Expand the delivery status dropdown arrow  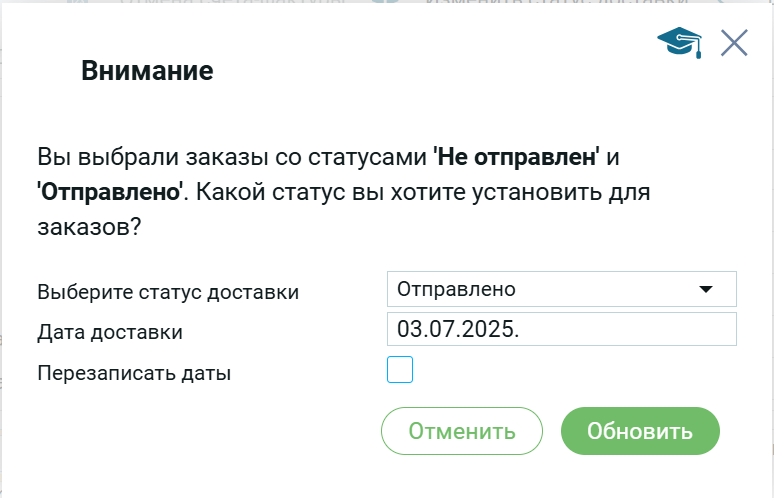706,290
